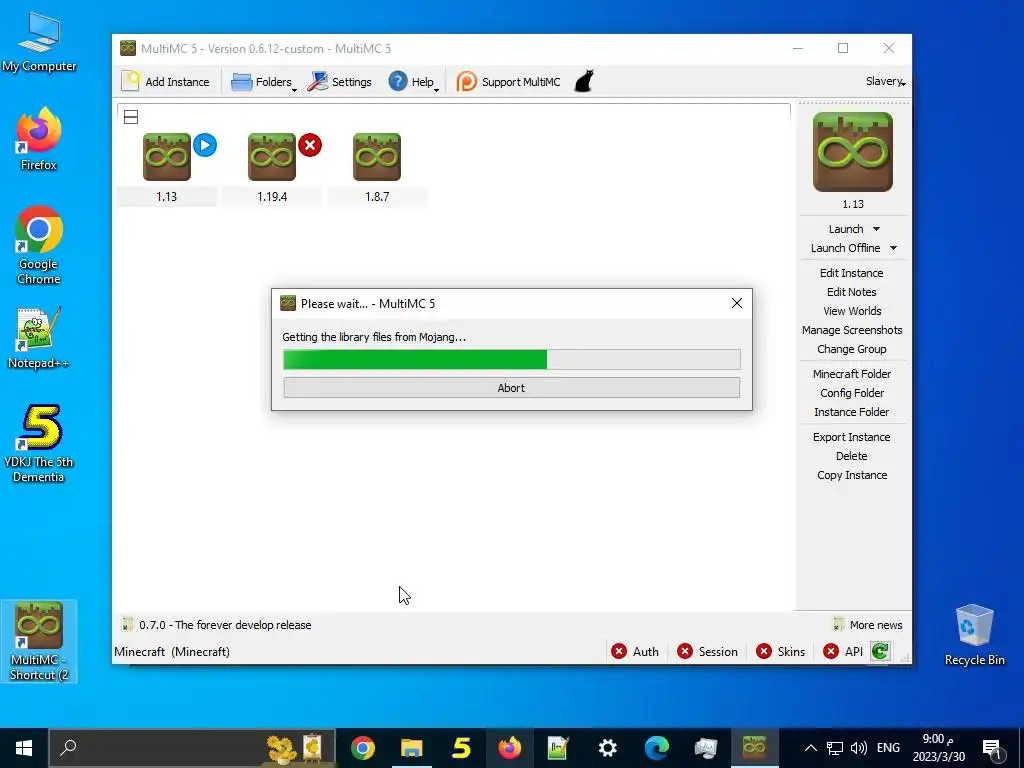This screenshot has width=1024, height=768.
Task: Open Notepad++ desktop shortcut
Action: click(x=39, y=338)
